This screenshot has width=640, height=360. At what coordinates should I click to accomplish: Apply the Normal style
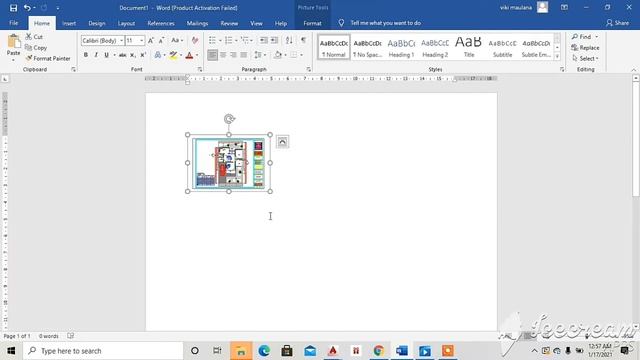334,47
